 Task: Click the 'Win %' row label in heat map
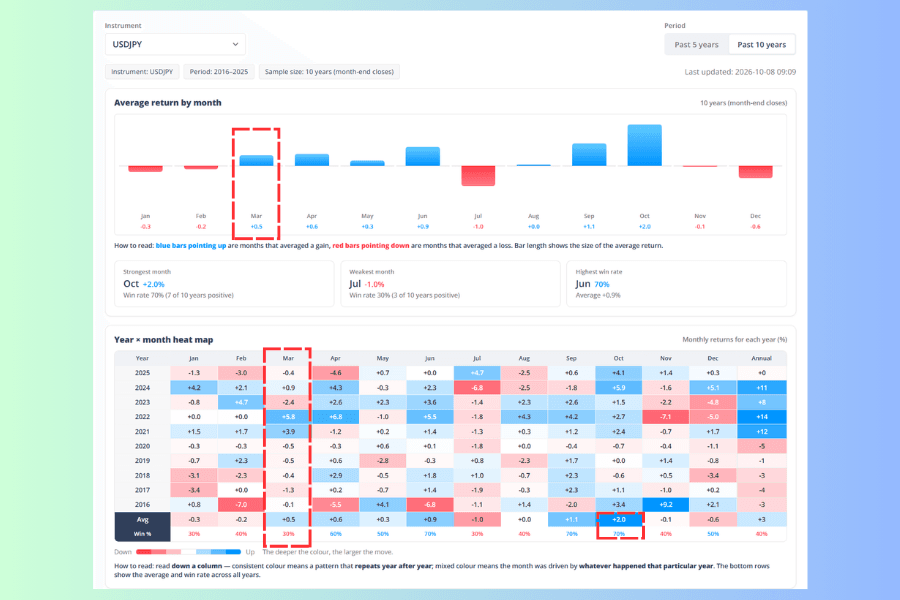[142, 534]
